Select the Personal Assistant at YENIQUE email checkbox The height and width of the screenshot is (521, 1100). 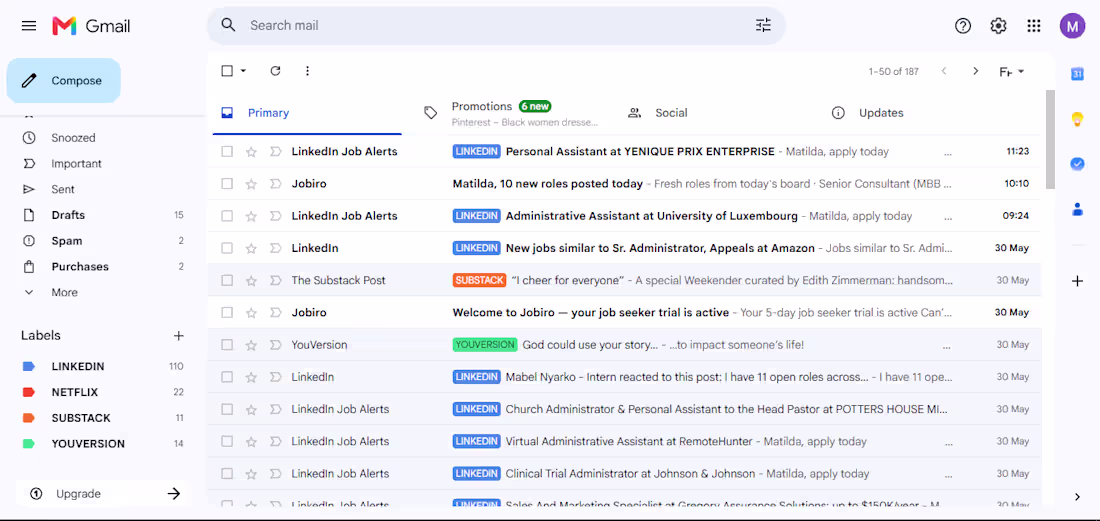[227, 151]
